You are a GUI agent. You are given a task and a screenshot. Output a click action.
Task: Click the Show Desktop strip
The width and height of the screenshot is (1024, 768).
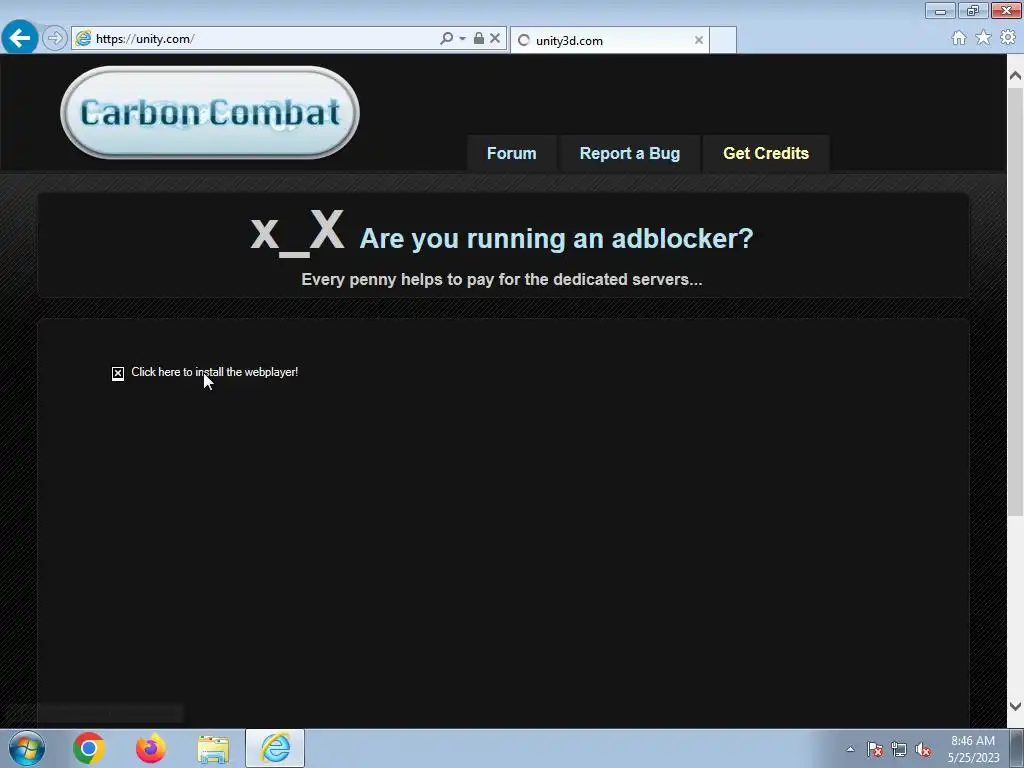tap(1017, 748)
